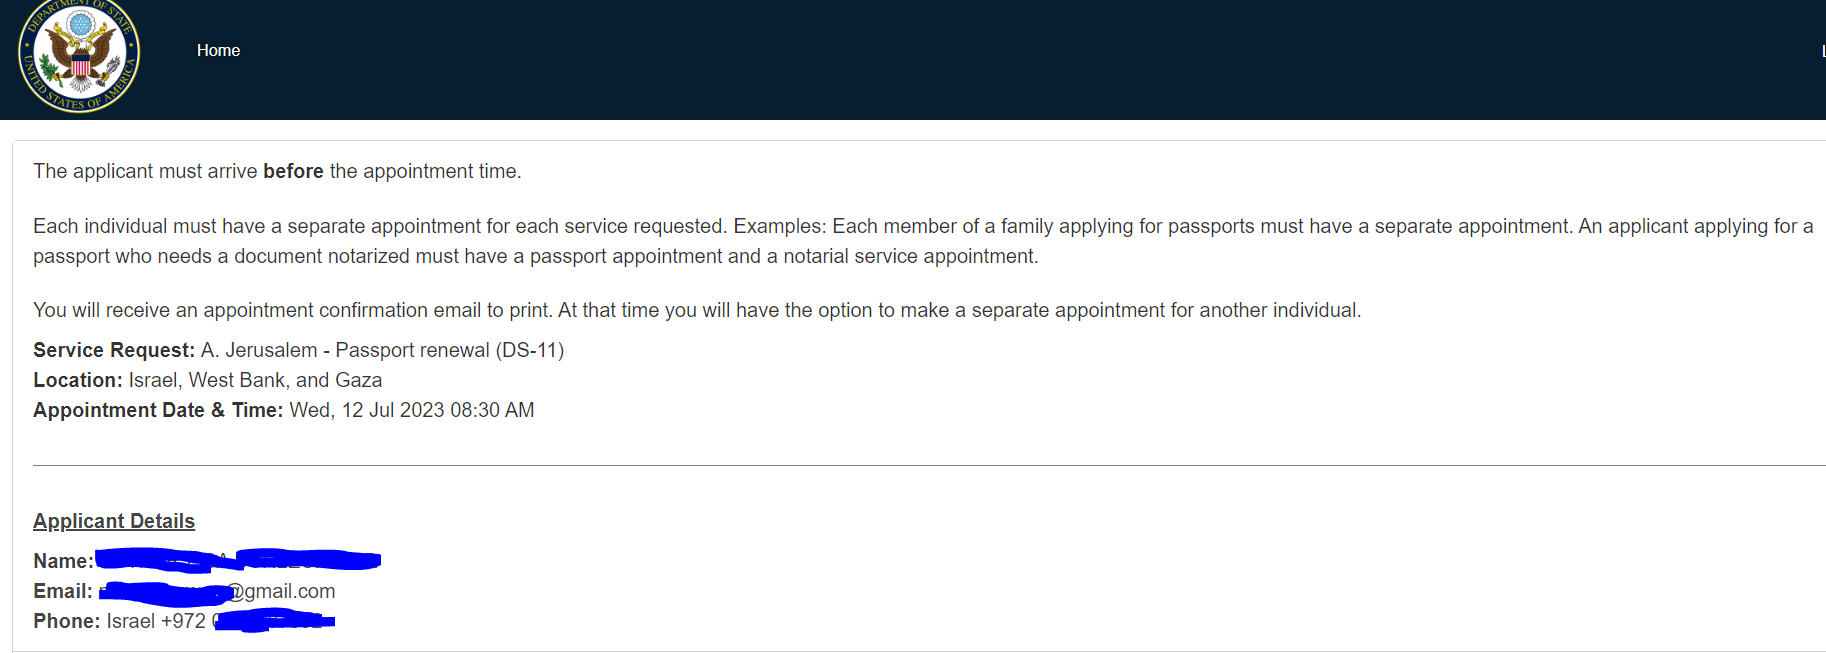
Task: Click the "Wed, 12 Jul 2023 08:30 AM" value
Action: (x=412, y=410)
